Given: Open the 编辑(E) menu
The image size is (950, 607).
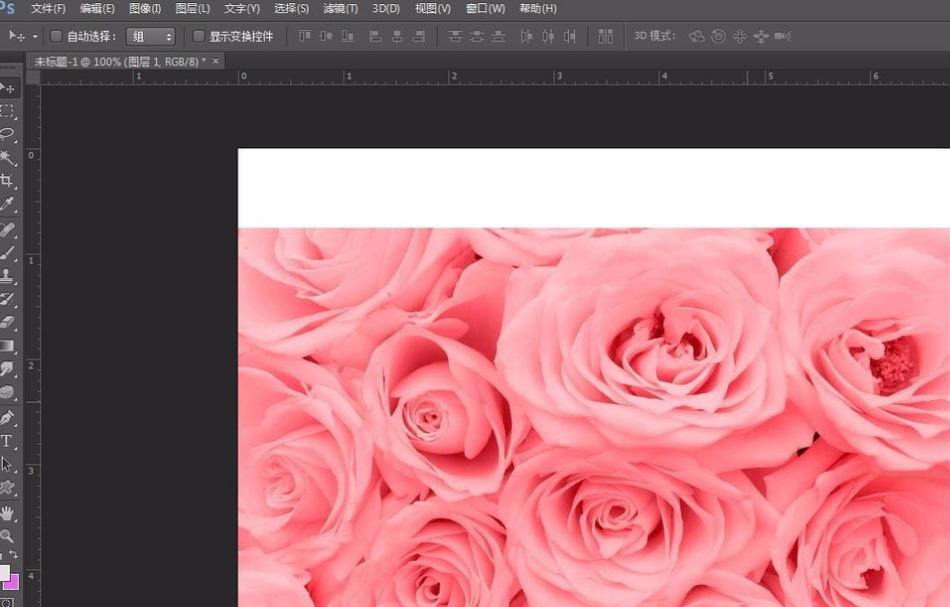Looking at the screenshot, I should point(97,8).
